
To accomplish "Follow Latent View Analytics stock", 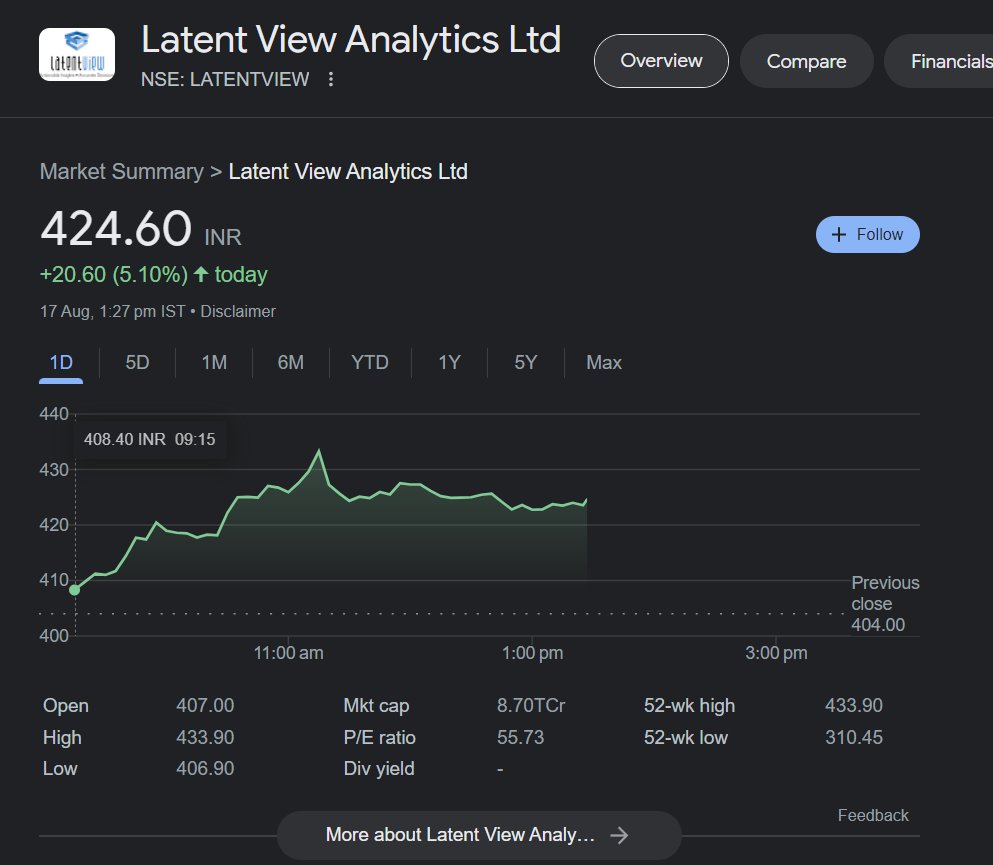I will click(x=866, y=234).
